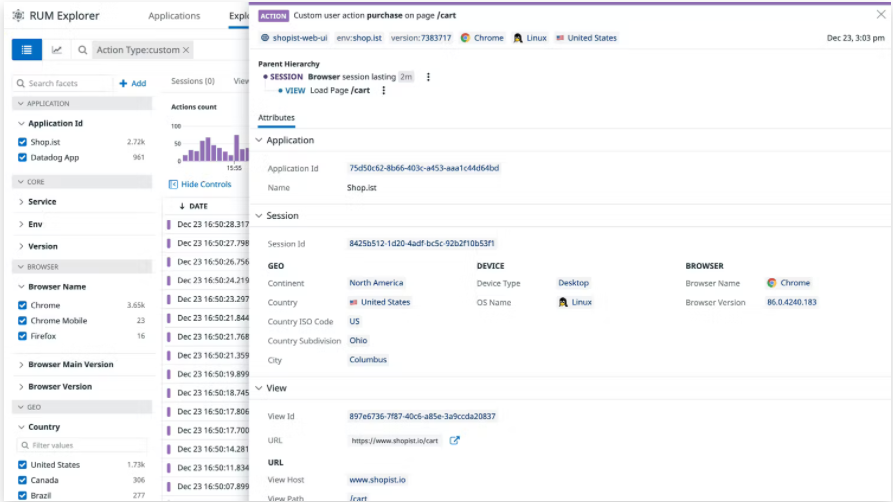893x502 pixels.
Task: Expand the Browser Version facet
Action: pyautogui.click(x=21, y=387)
